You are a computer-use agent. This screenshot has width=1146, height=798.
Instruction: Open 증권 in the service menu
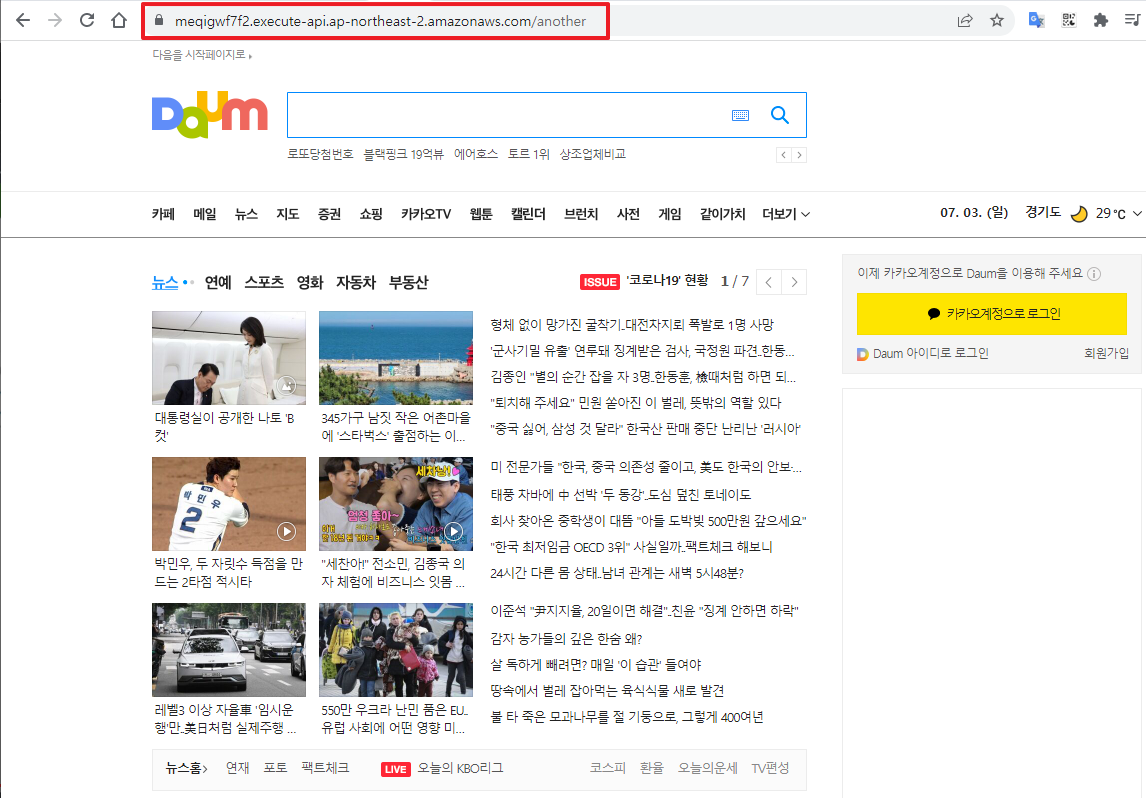(330, 214)
